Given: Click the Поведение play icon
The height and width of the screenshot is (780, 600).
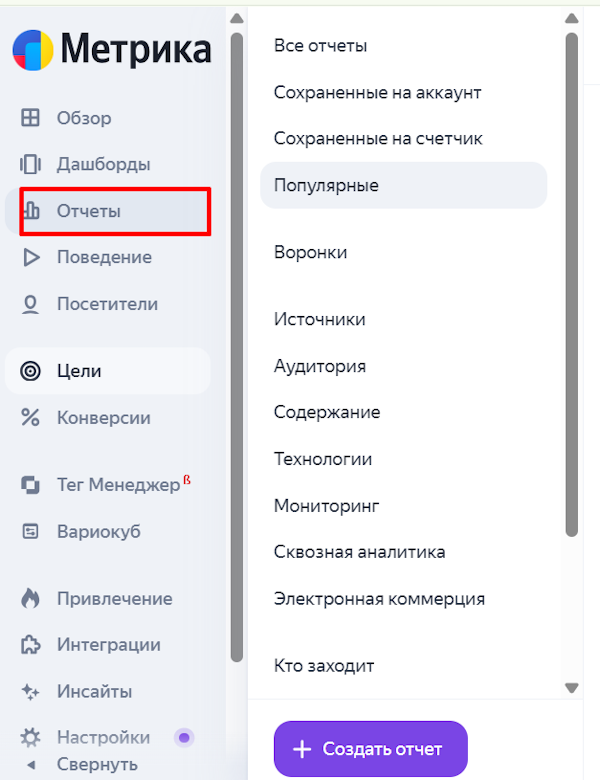Looking at the screenshot, I should (31, 257).
